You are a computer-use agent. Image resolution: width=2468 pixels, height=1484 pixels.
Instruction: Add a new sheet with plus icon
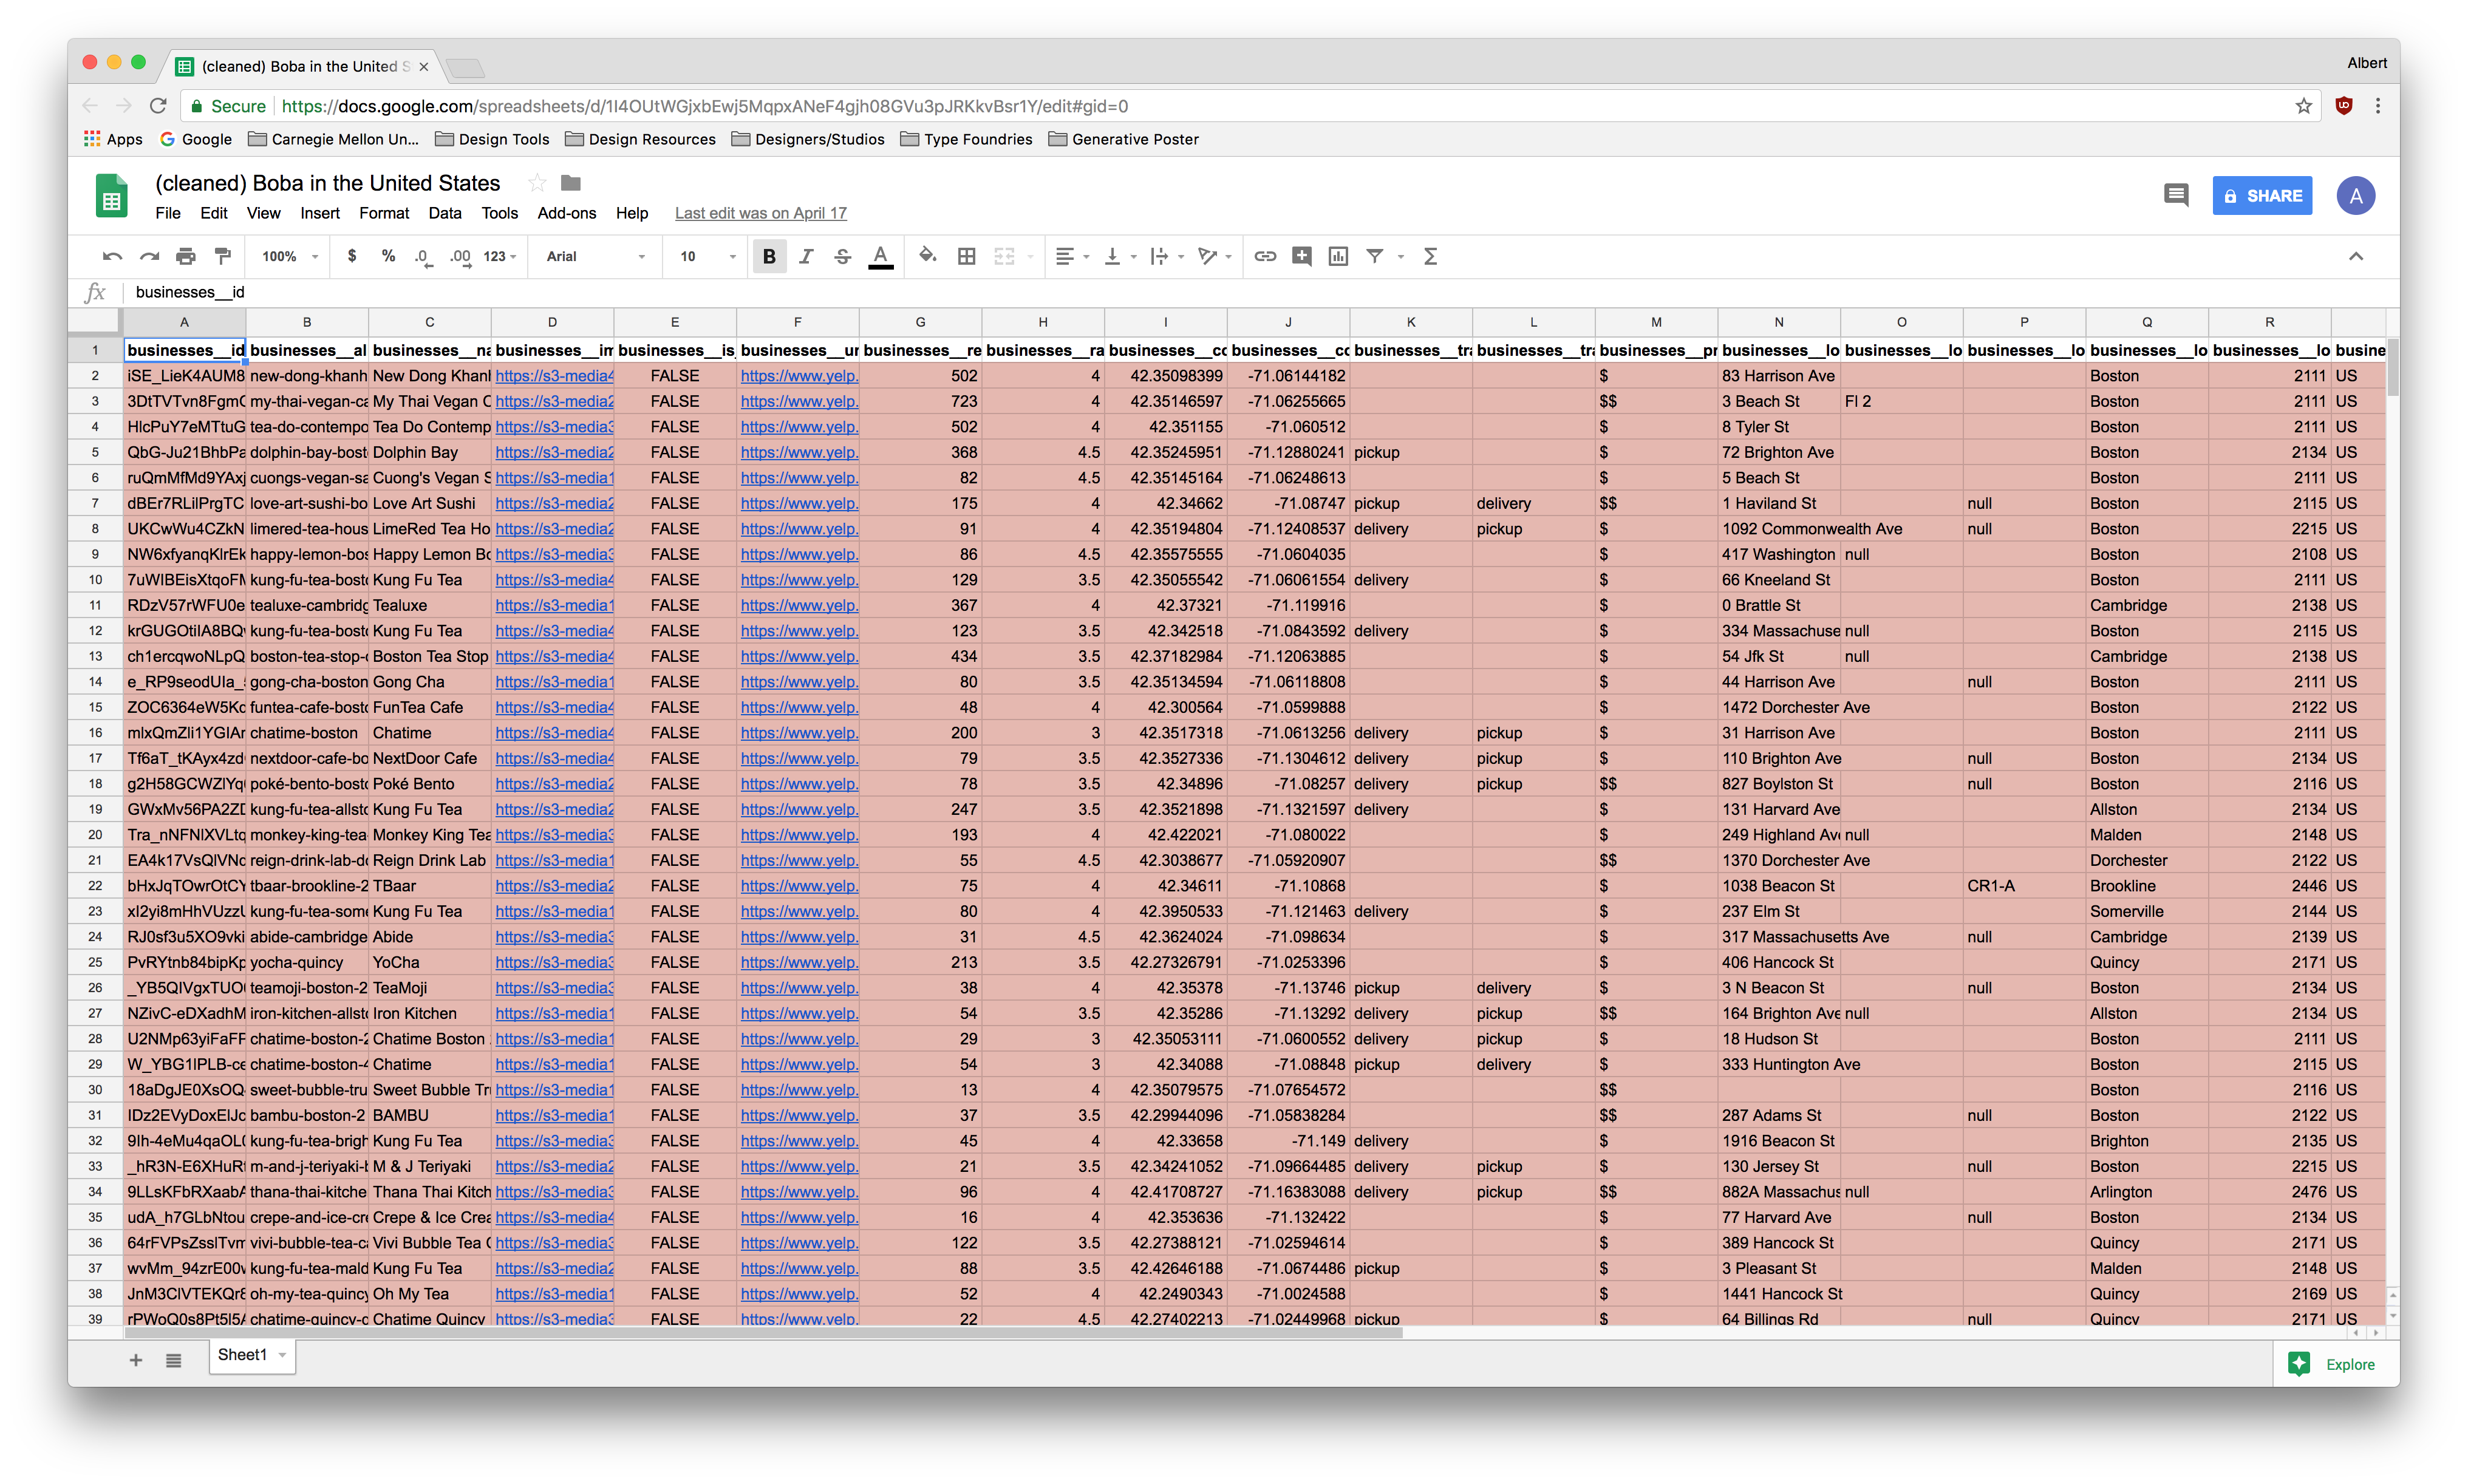click(136, 1360)
